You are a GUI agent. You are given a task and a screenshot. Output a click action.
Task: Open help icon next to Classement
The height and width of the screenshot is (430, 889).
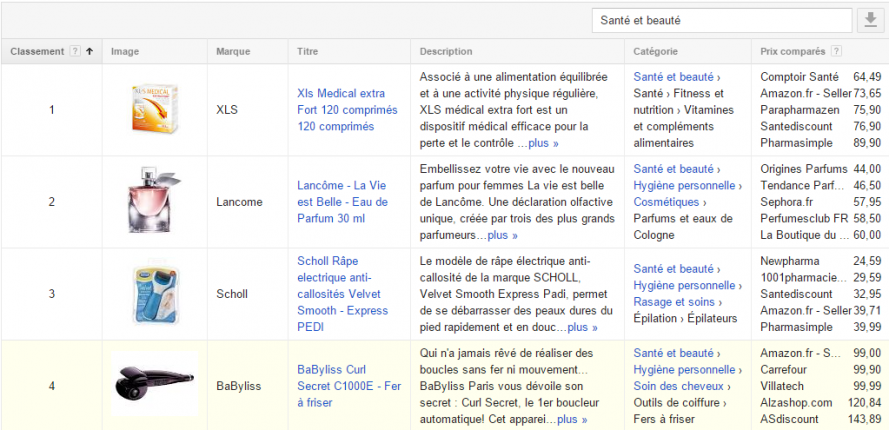click(75, 51)
